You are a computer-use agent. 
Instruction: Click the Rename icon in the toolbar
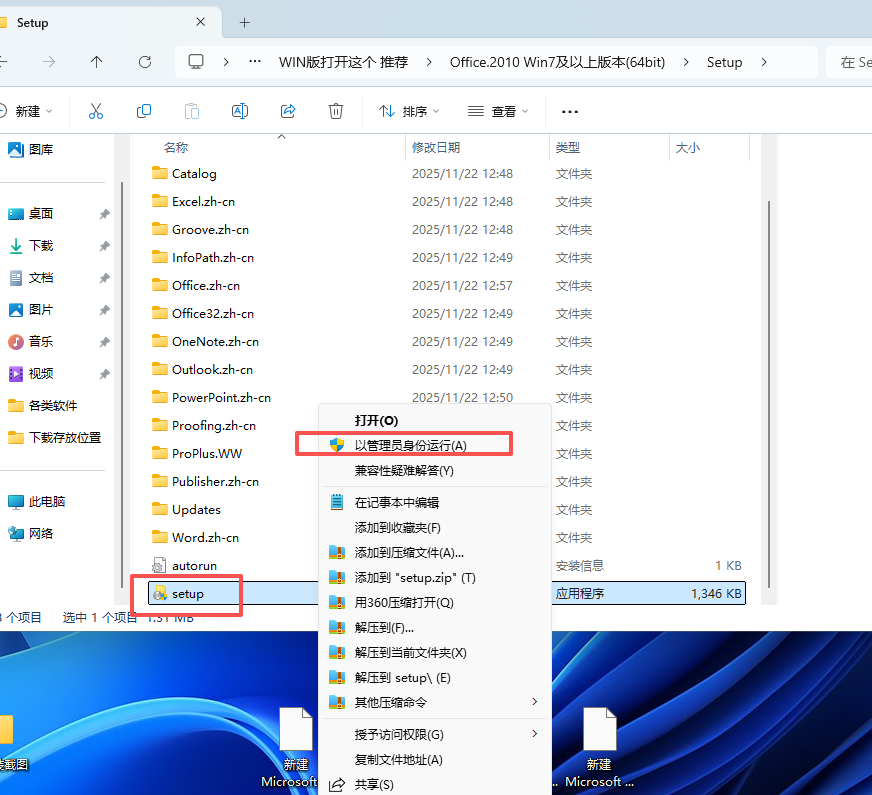click(x=240, y=111)
